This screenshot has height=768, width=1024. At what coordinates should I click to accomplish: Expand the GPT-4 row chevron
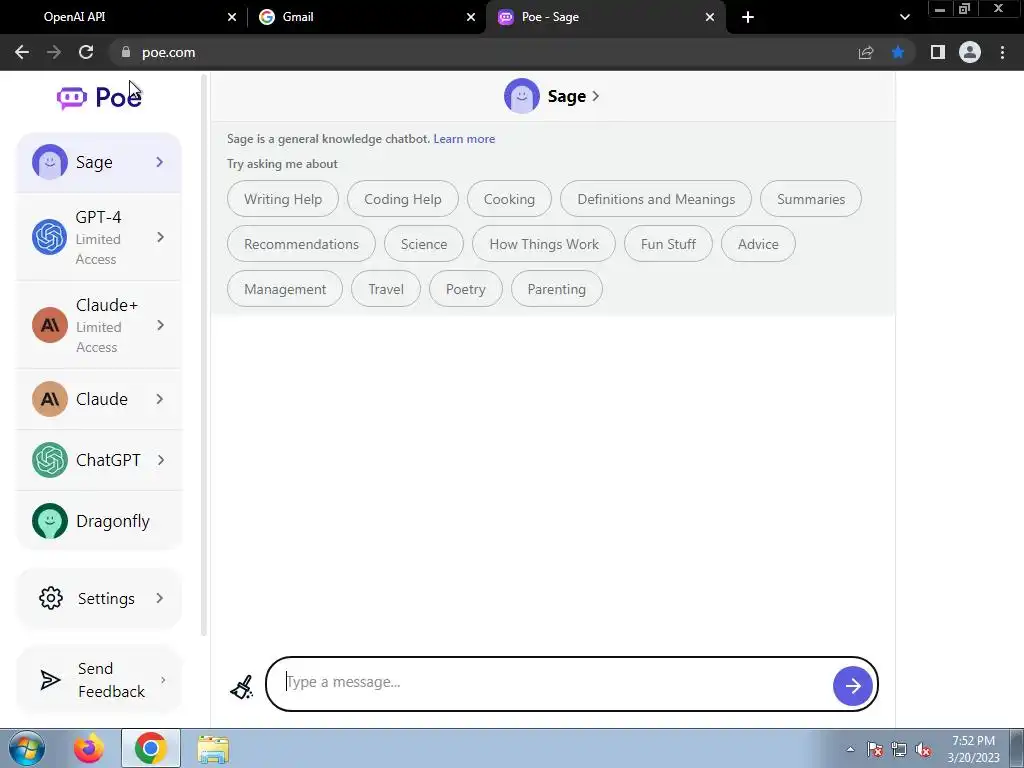coord(161,237)
